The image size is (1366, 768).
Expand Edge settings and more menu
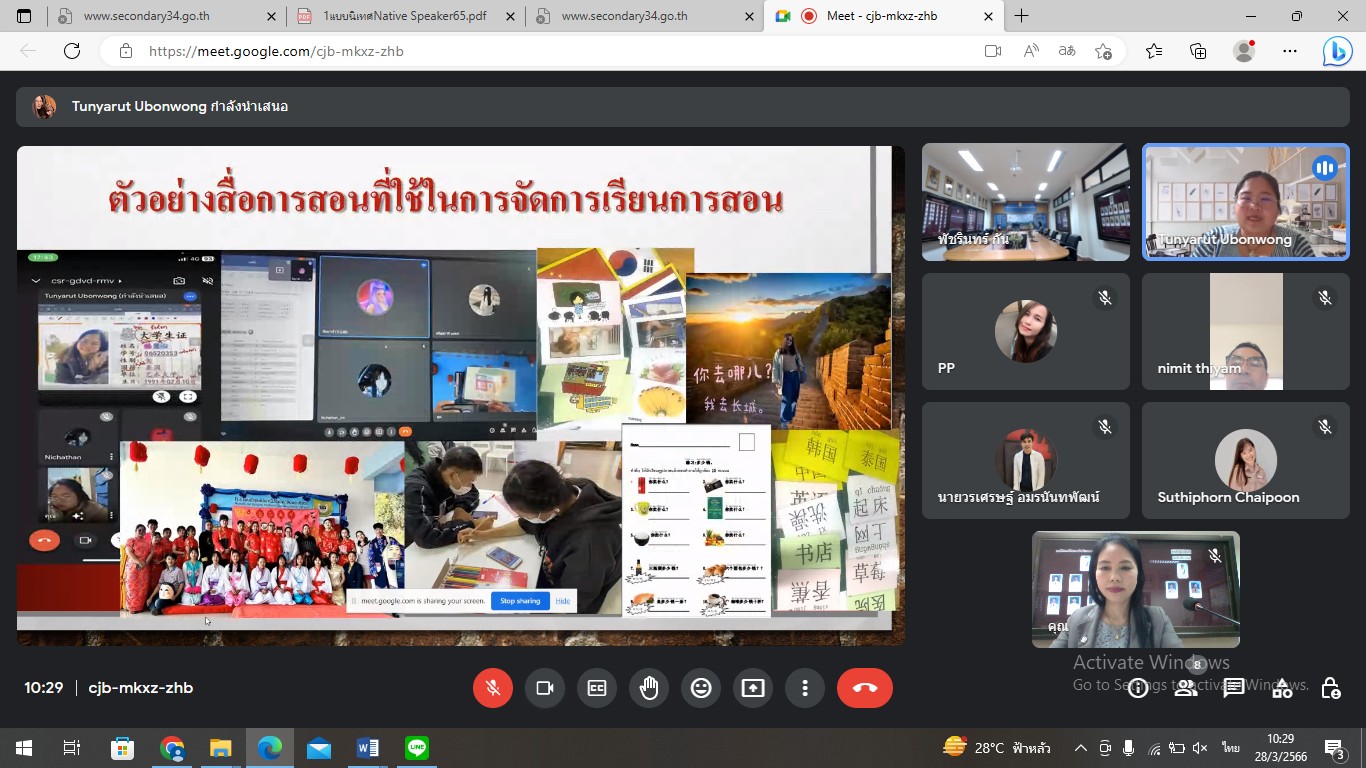1290,51
